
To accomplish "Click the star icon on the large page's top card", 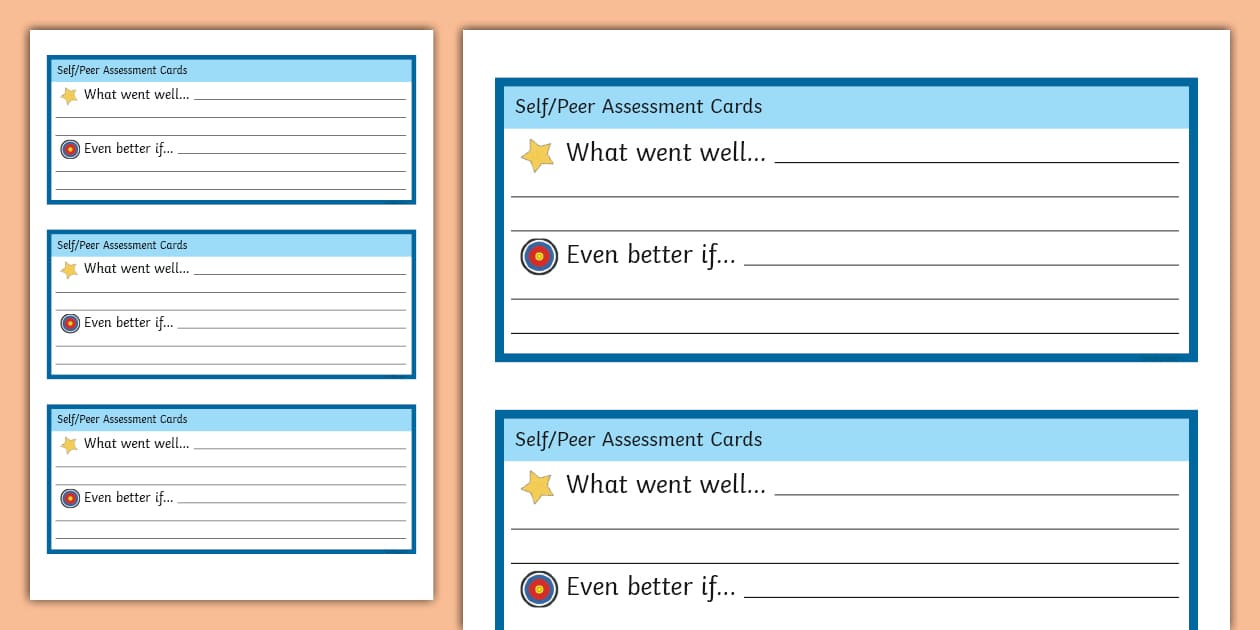I will 537,155.
